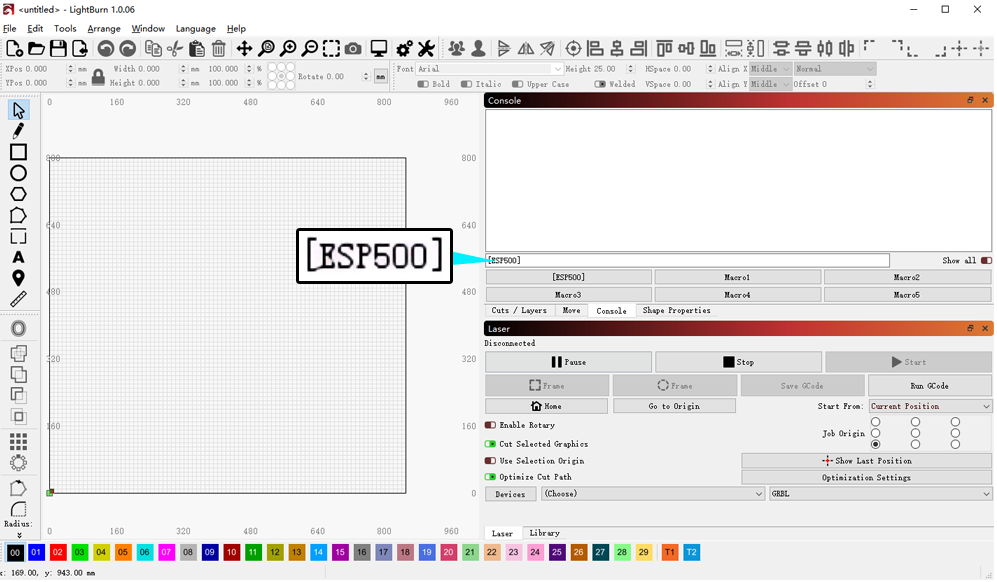997x582 pixels.
Task: Open the Normal text style dropdown
Action: (835, 69)
